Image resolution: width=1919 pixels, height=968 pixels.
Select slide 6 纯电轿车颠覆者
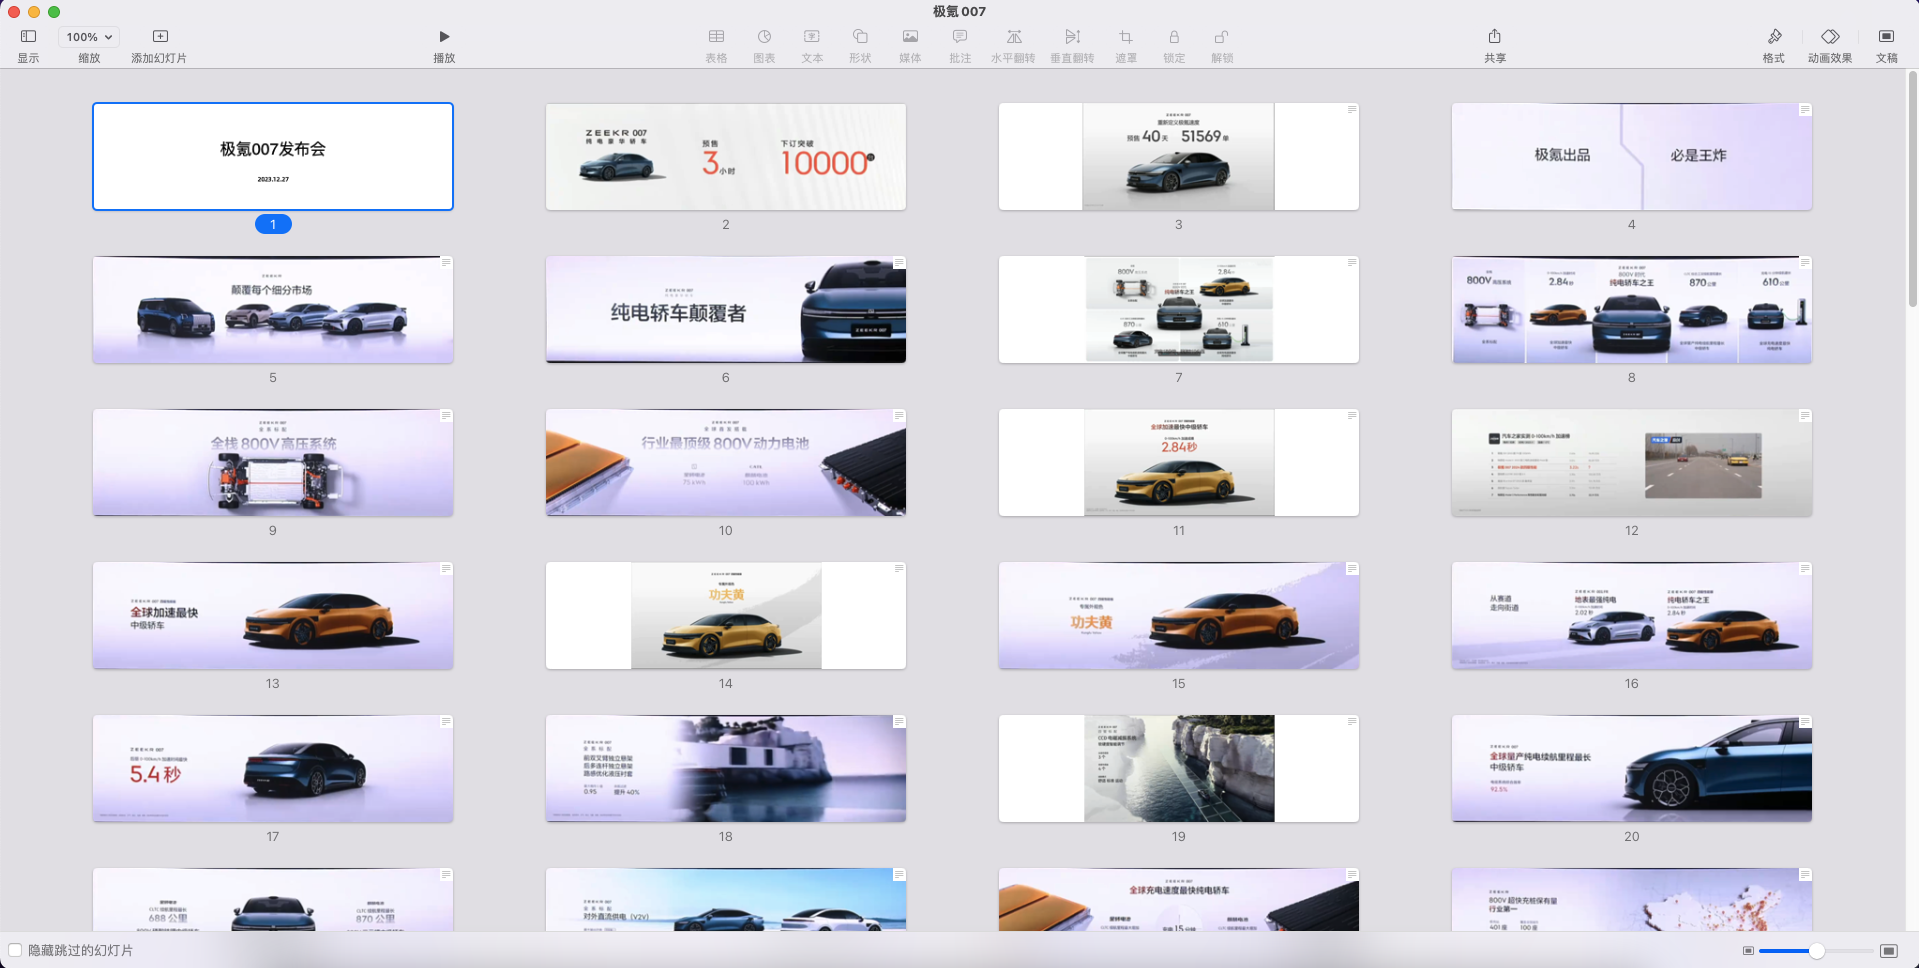click(726, 309)
